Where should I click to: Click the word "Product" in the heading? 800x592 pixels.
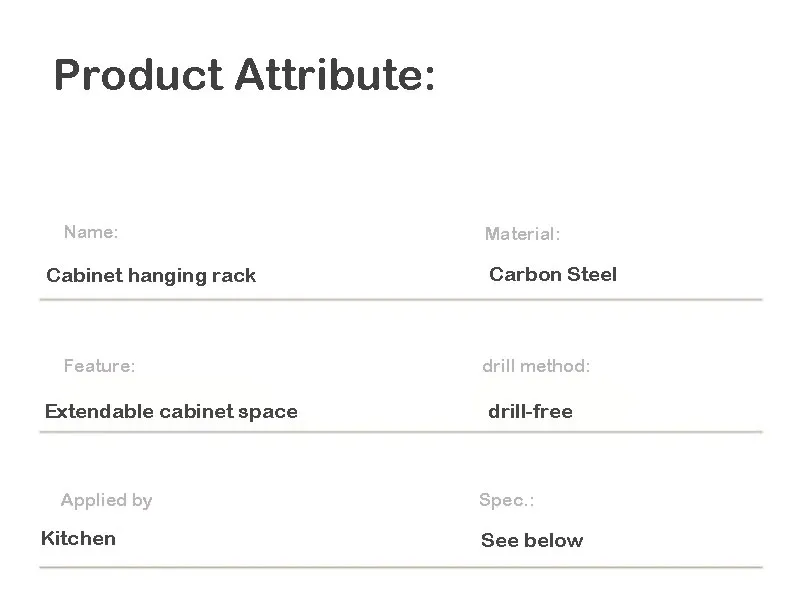(x=138, y=75)
